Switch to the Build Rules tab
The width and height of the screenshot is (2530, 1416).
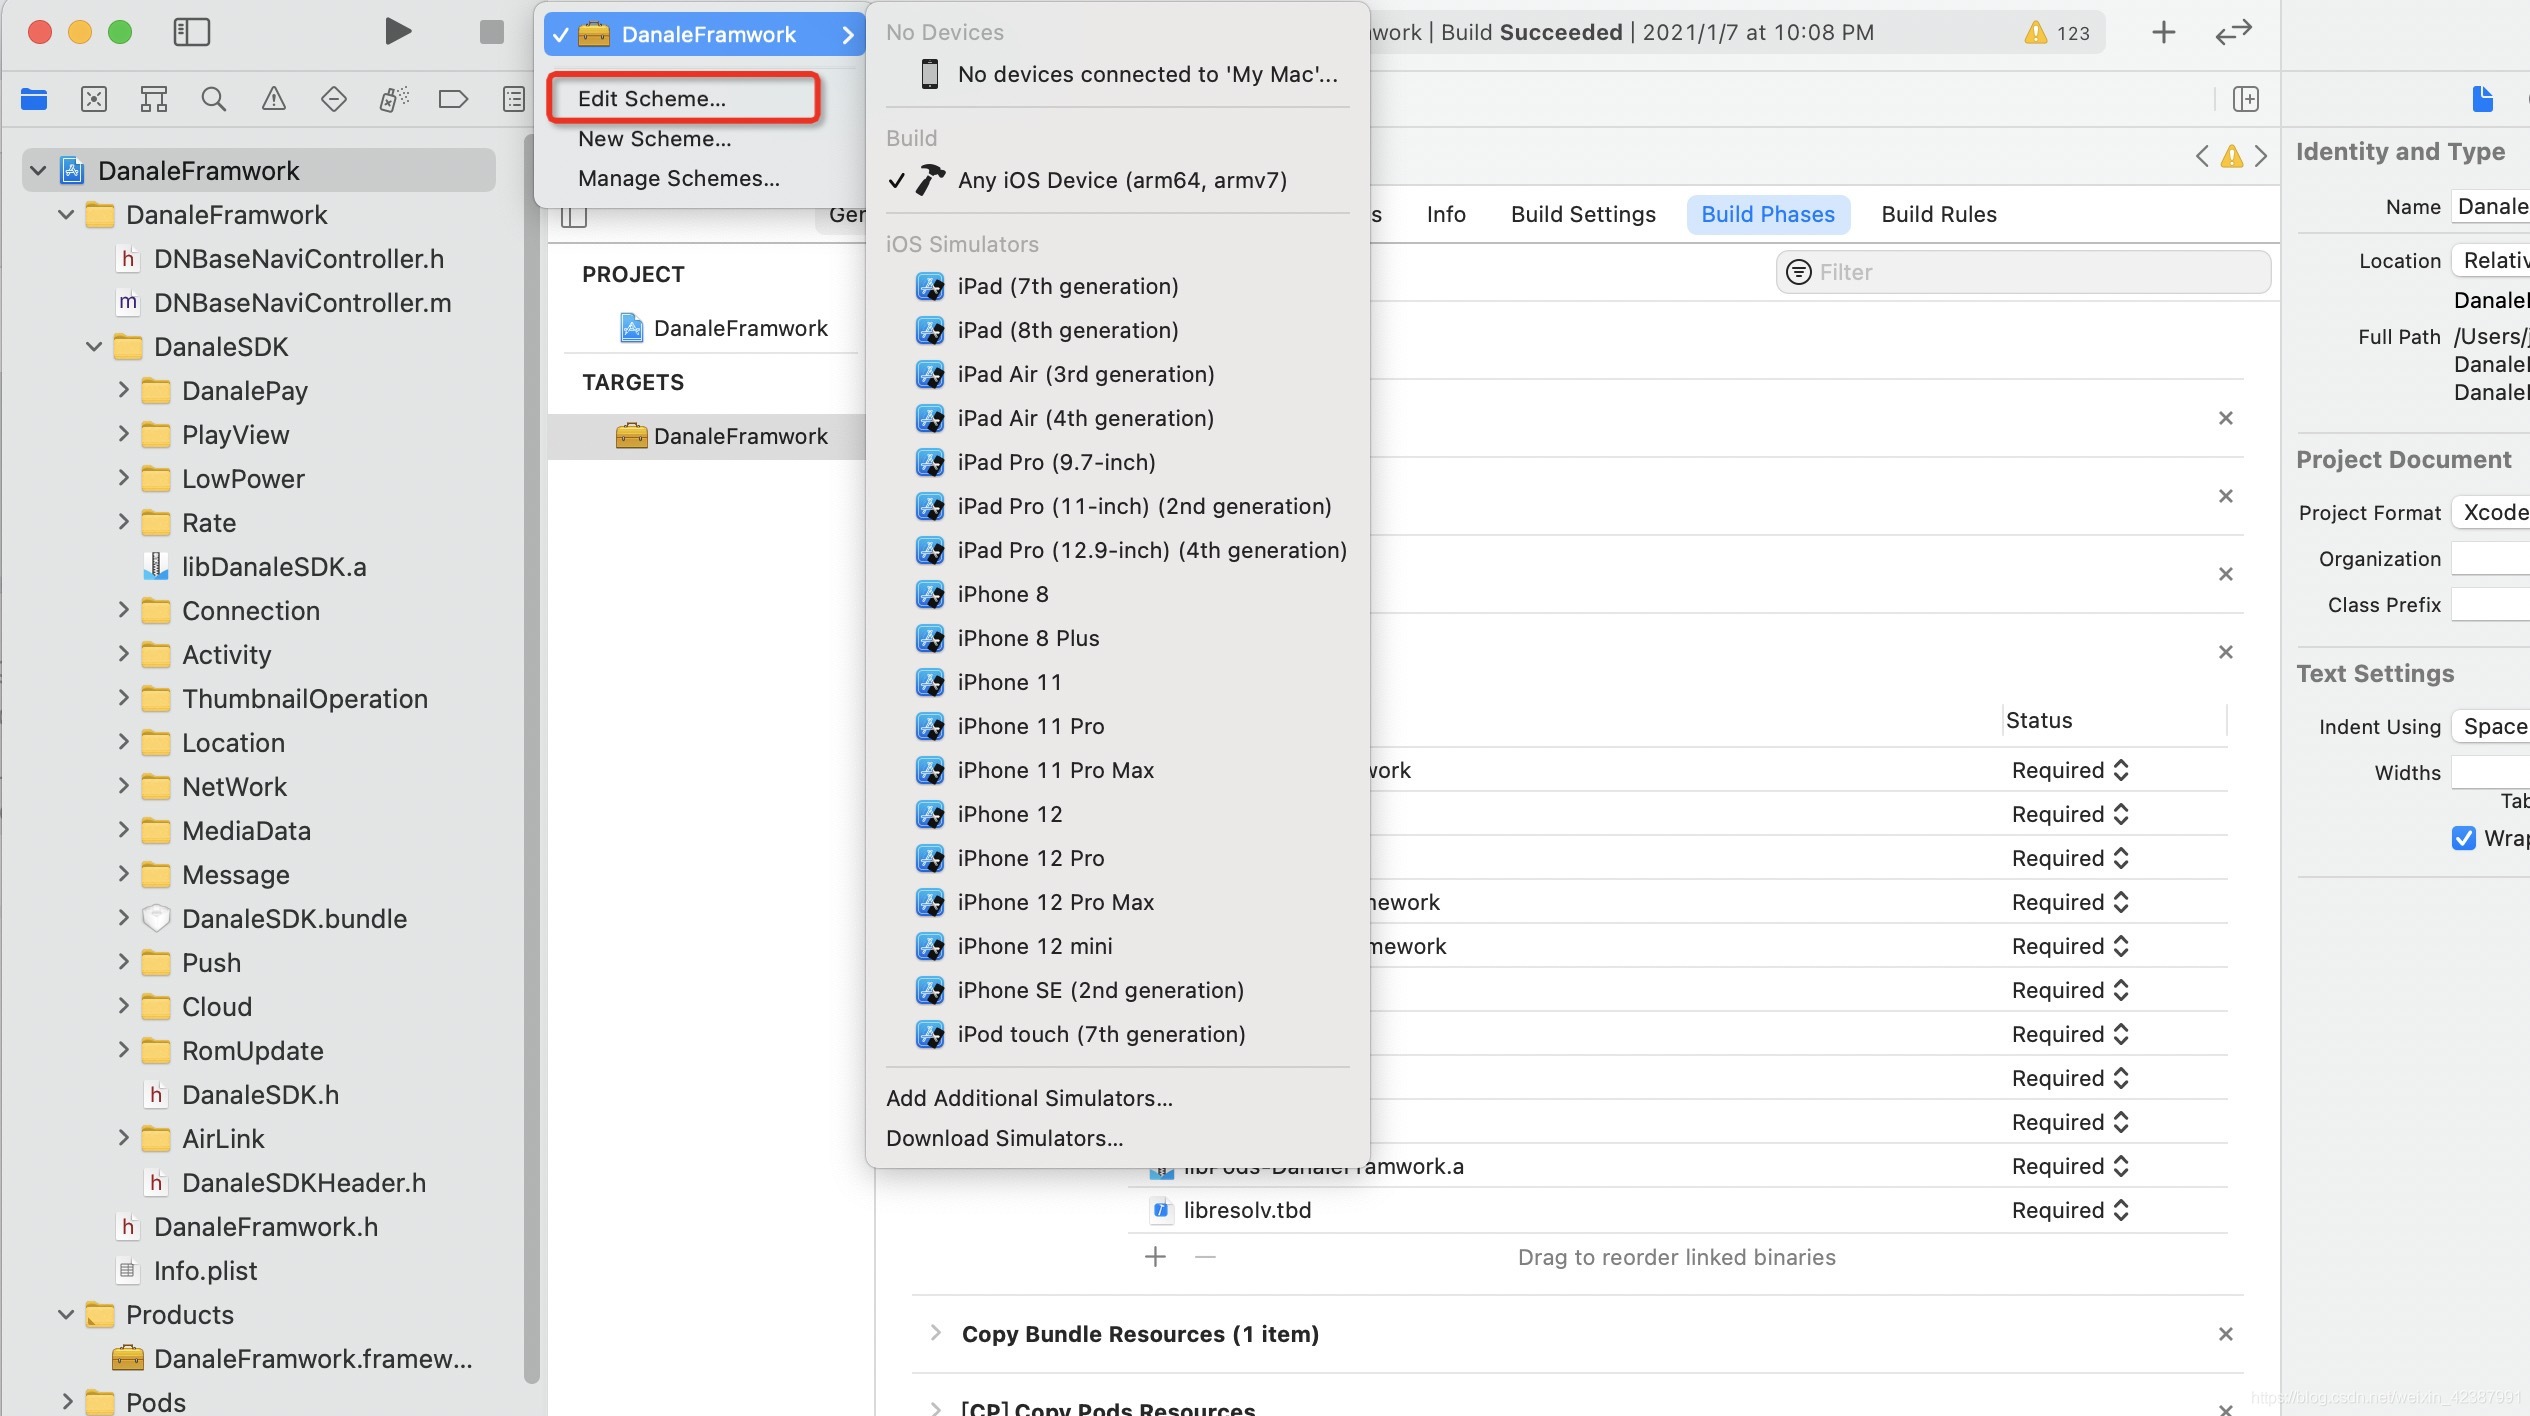pyautogui.click(x=1939, y=214)
